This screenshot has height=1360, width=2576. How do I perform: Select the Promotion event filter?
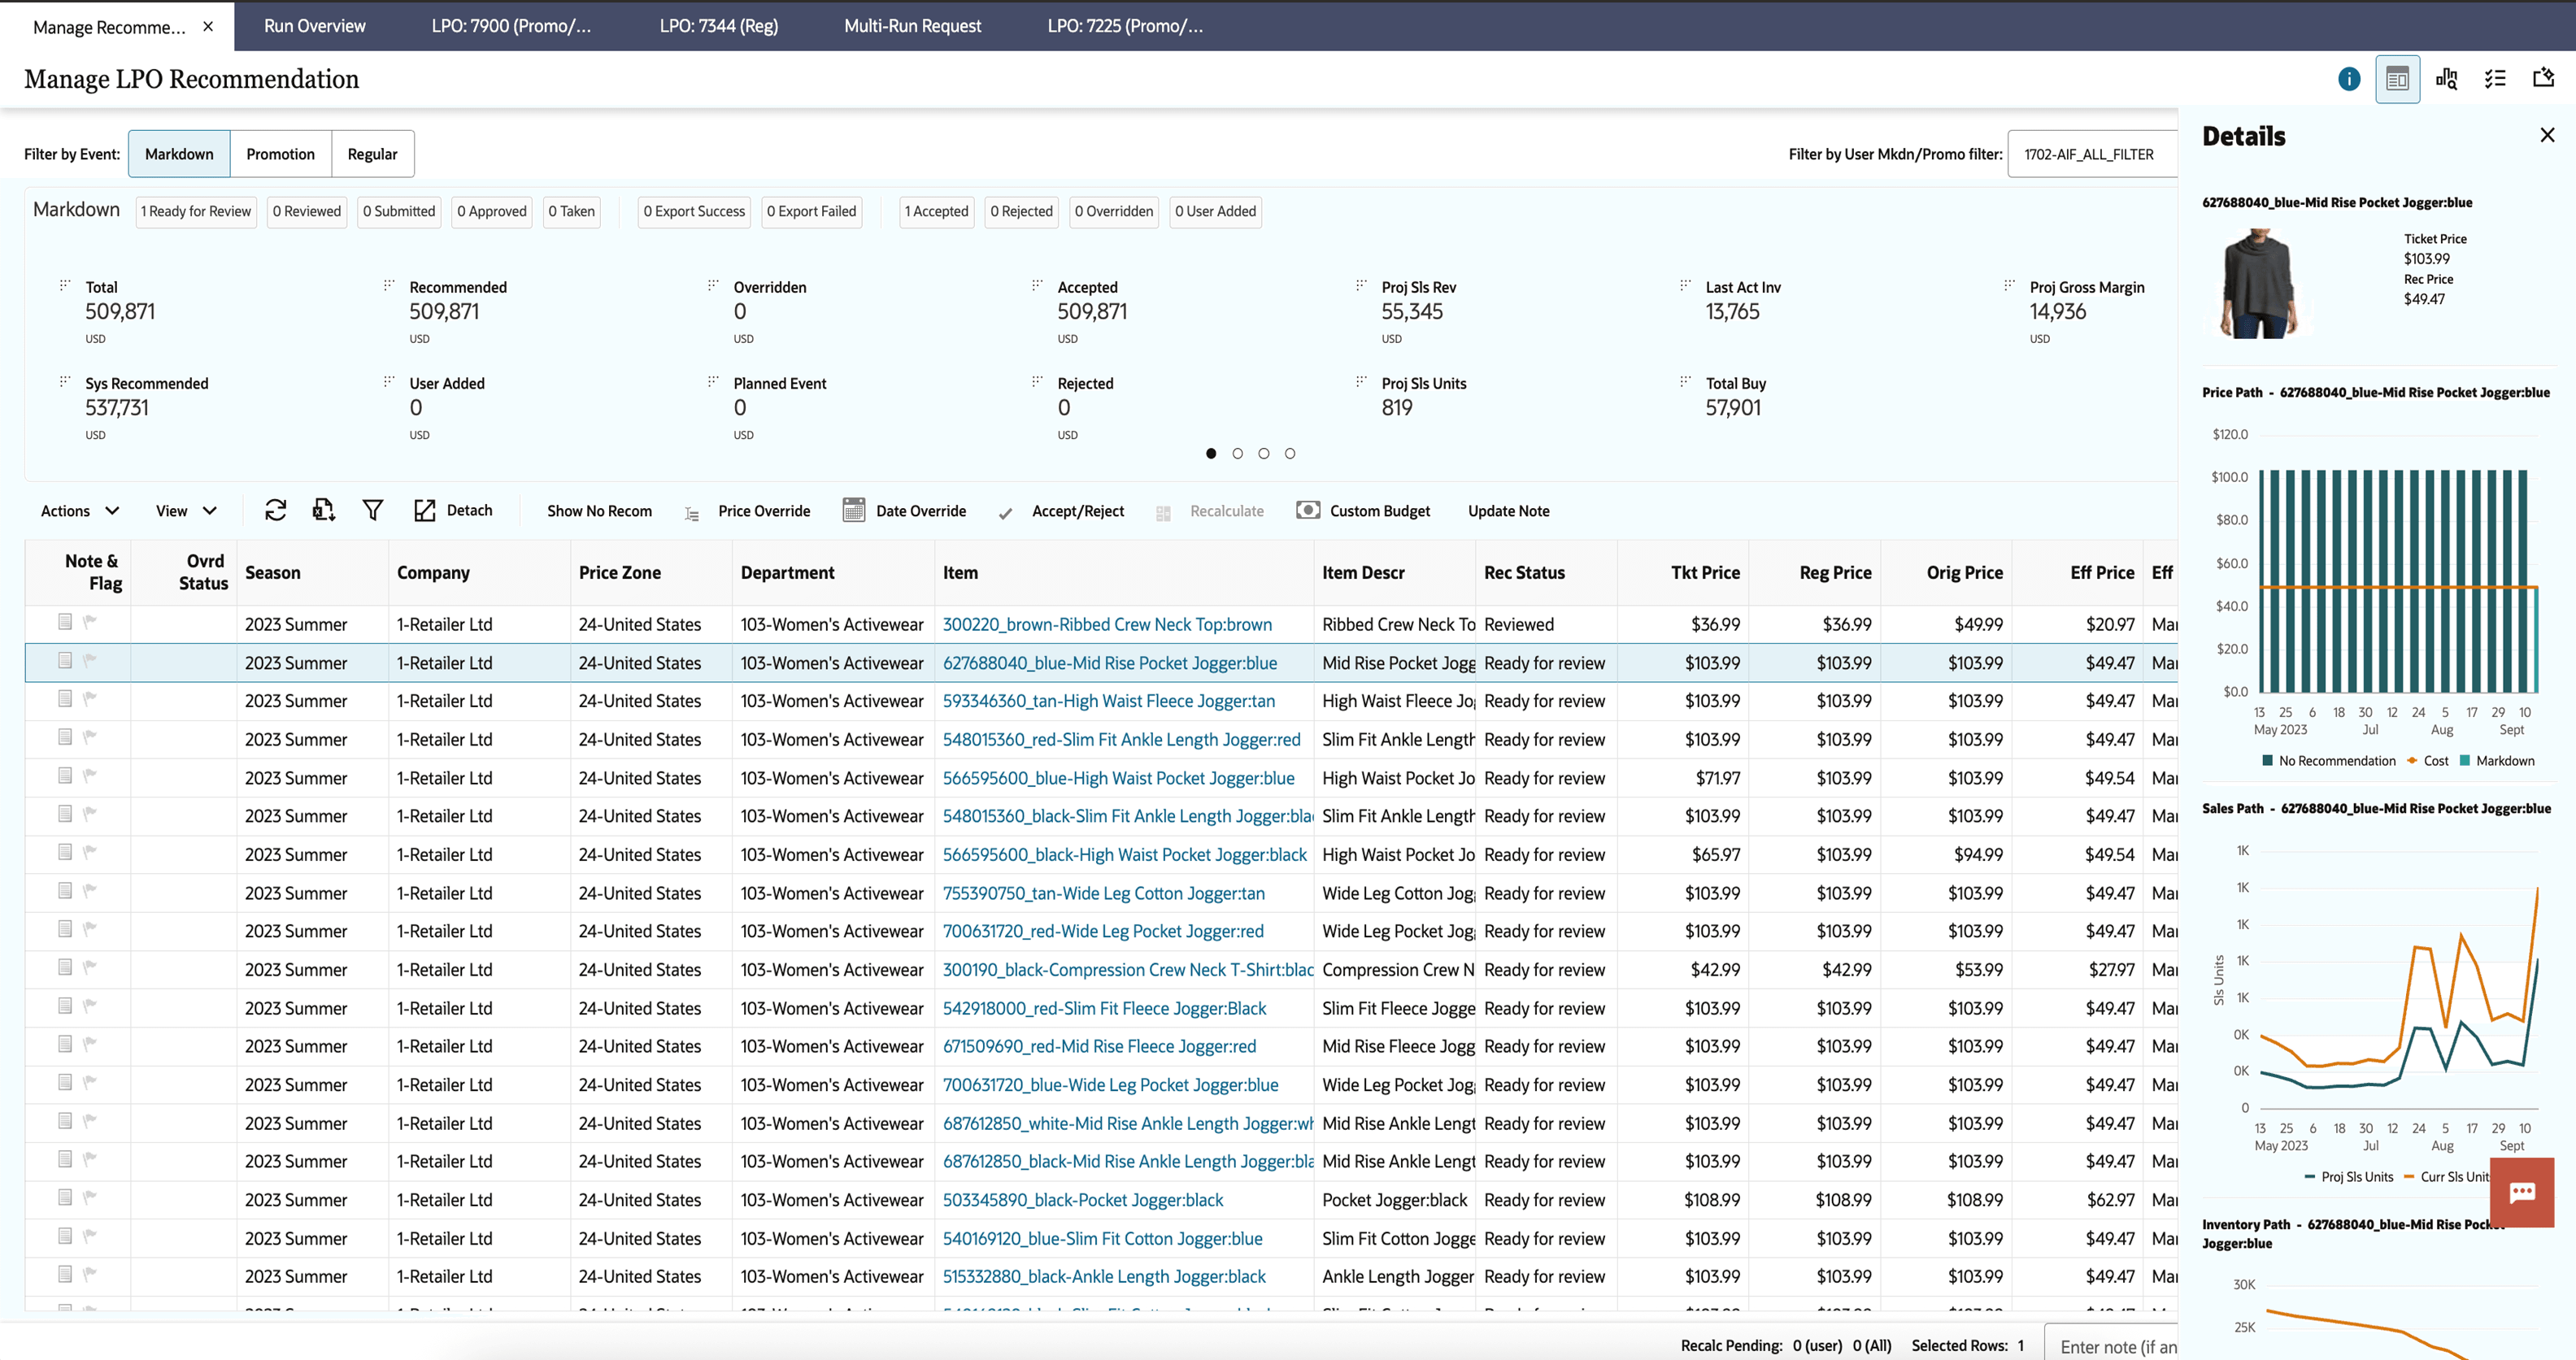280,154
